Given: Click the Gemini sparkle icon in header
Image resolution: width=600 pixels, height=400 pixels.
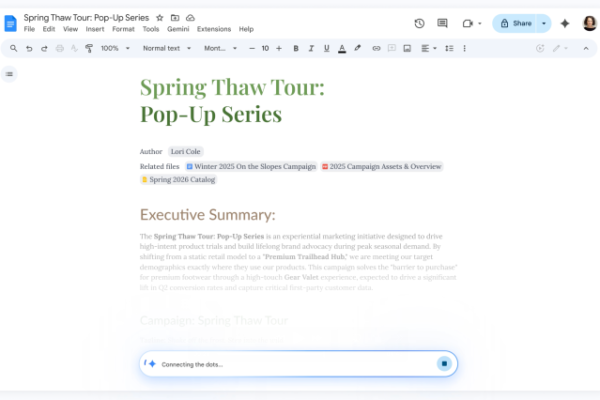Looking at the screenshot, I should (x=565, y=23).
